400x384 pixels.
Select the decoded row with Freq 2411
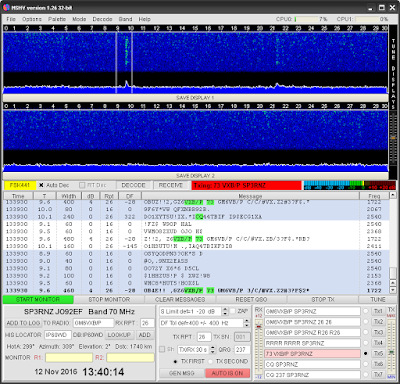click(196, 246)
